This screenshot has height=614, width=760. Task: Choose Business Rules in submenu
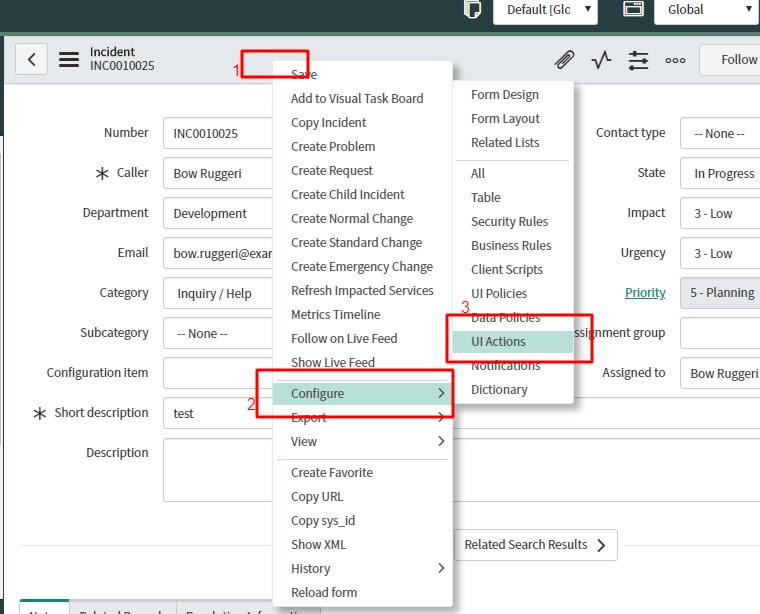511,246
